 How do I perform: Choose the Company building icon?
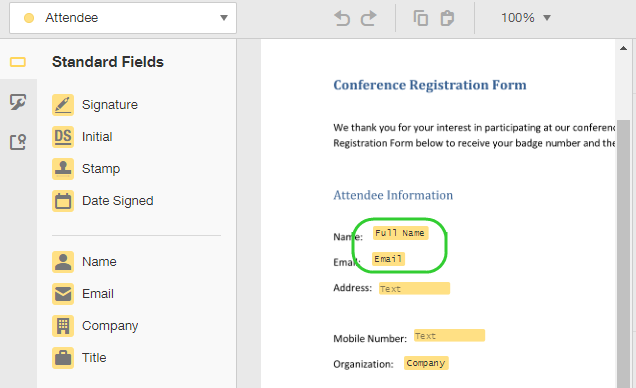[63, 326]
